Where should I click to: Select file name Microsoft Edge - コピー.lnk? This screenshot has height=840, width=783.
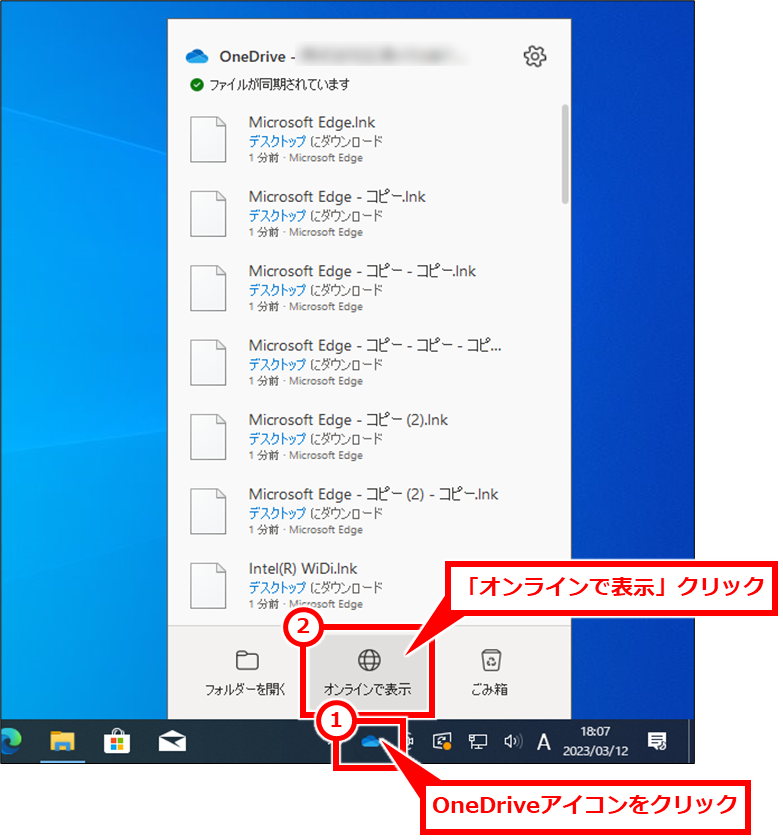coord(337,197)
